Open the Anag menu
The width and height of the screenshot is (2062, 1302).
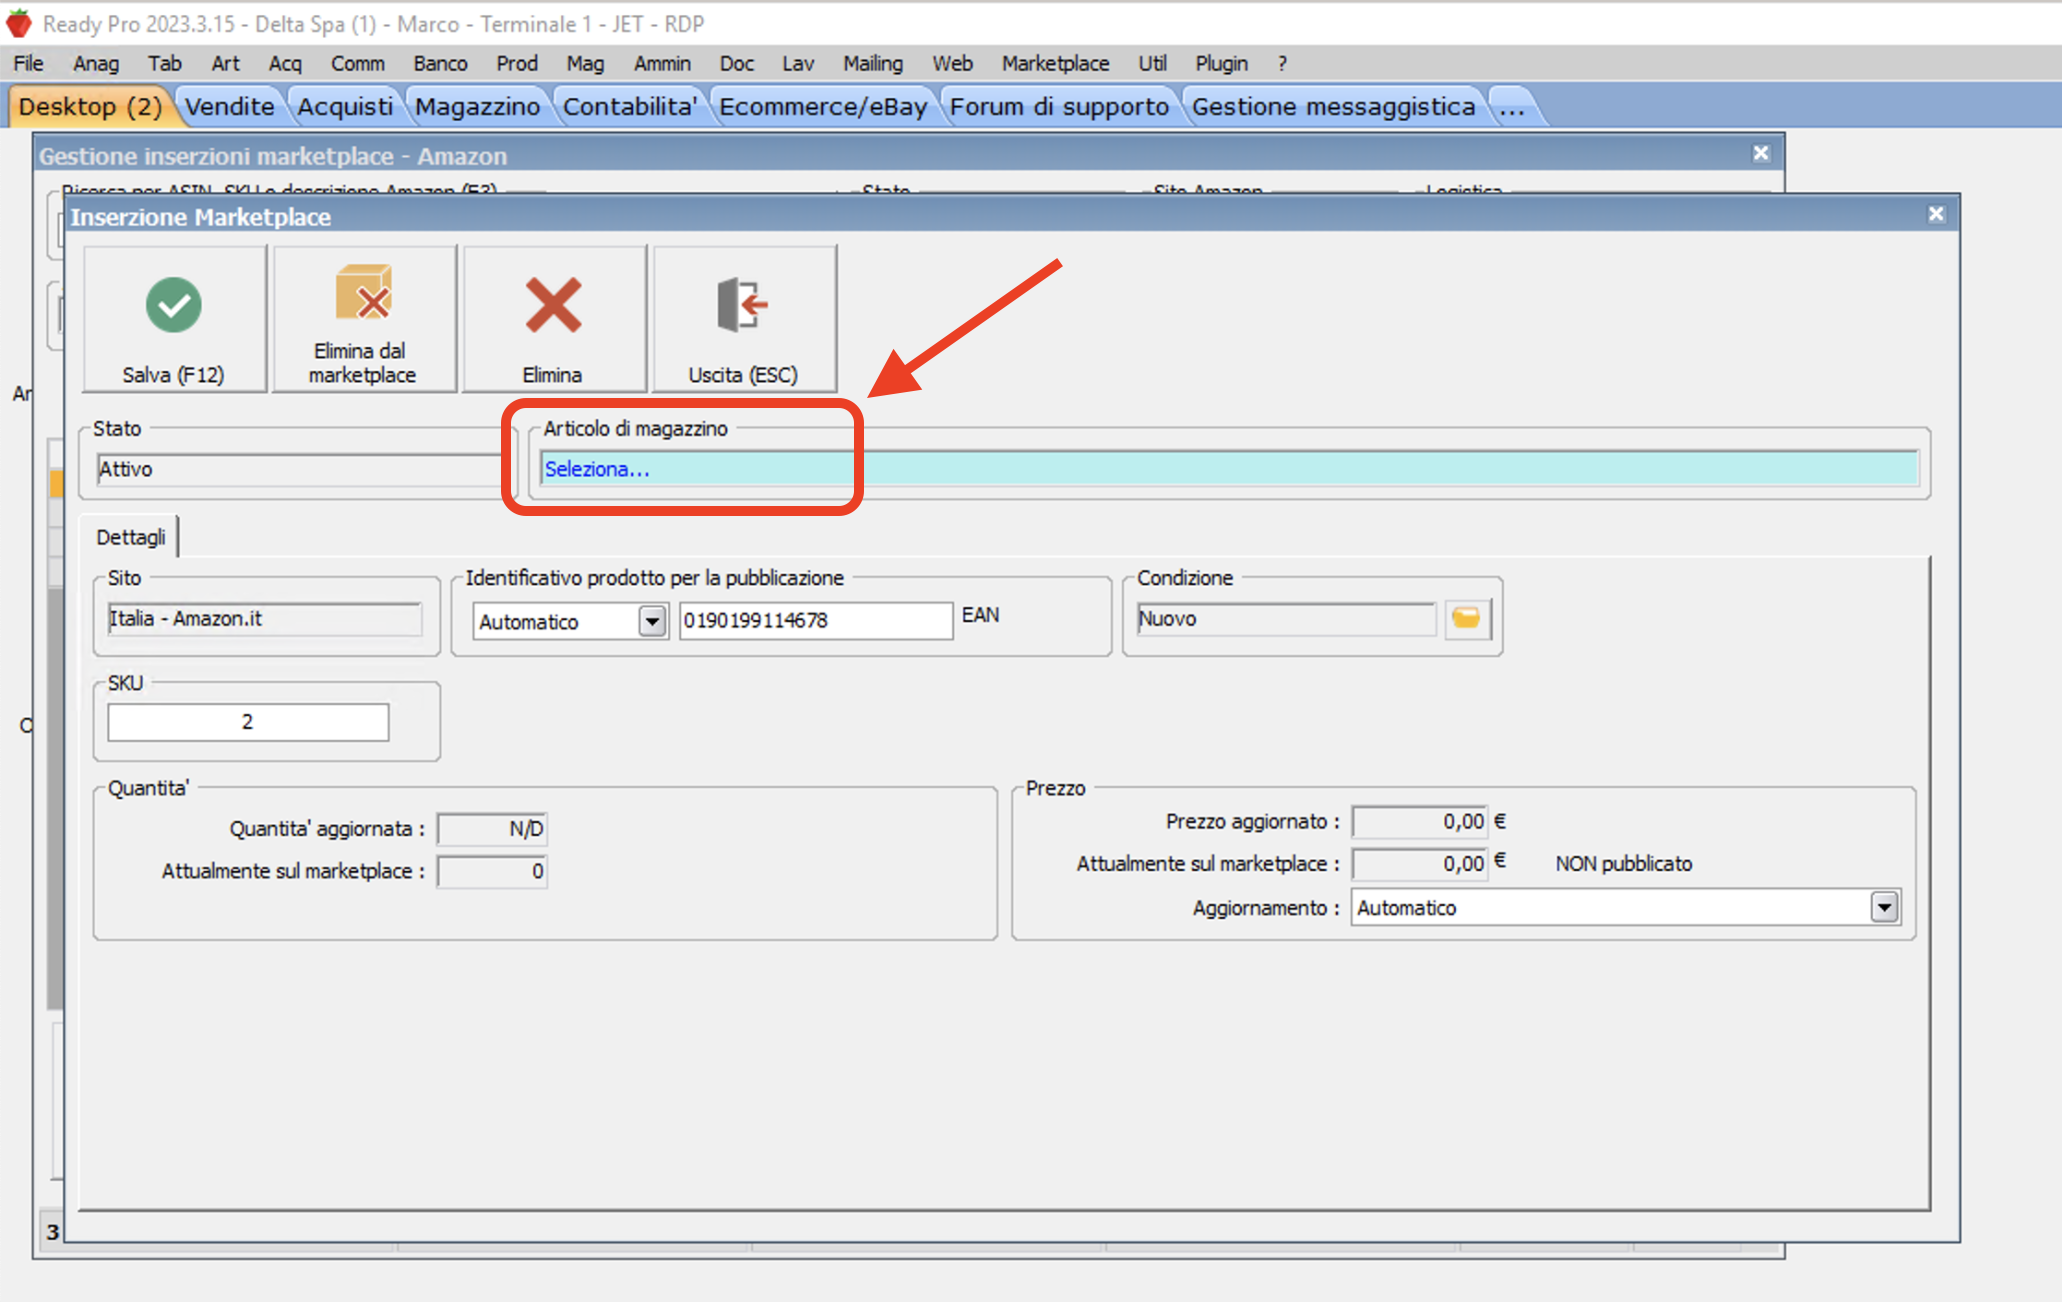click(x=95, y=63)
